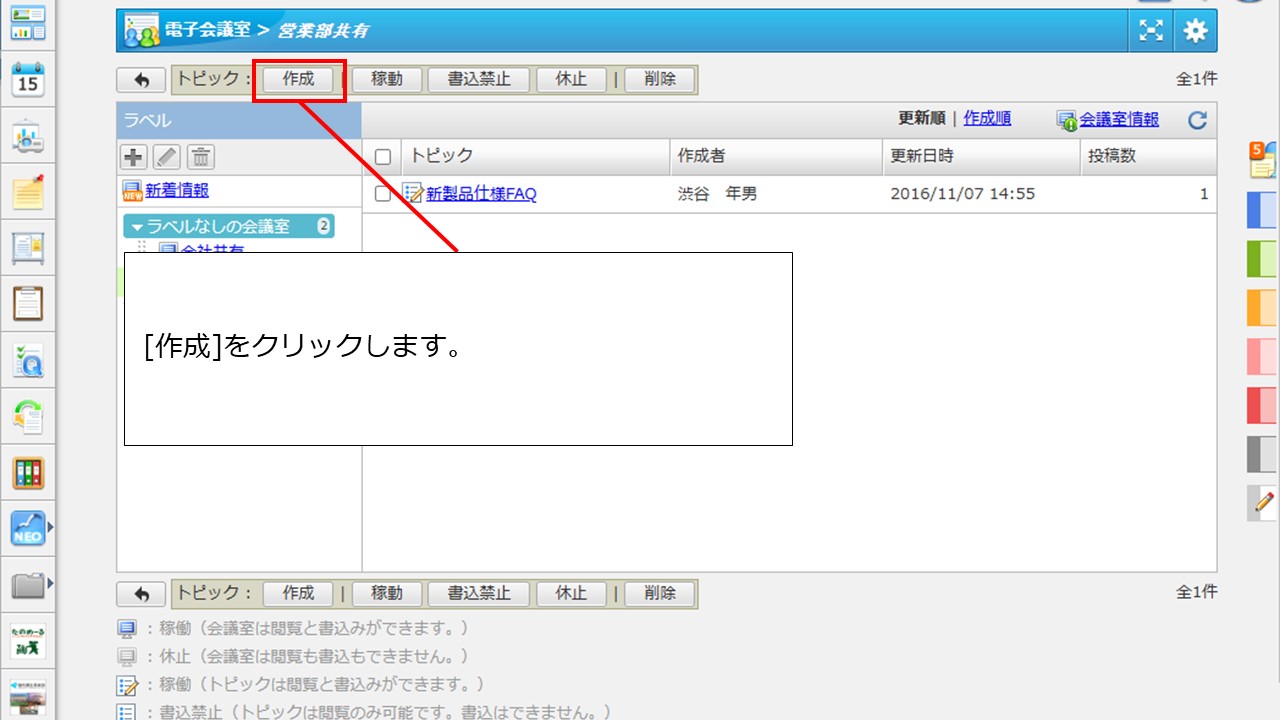The image size is (1280, 720).
Task: Click 削除 in the lower toolbar
Action: tap(660, 594)
